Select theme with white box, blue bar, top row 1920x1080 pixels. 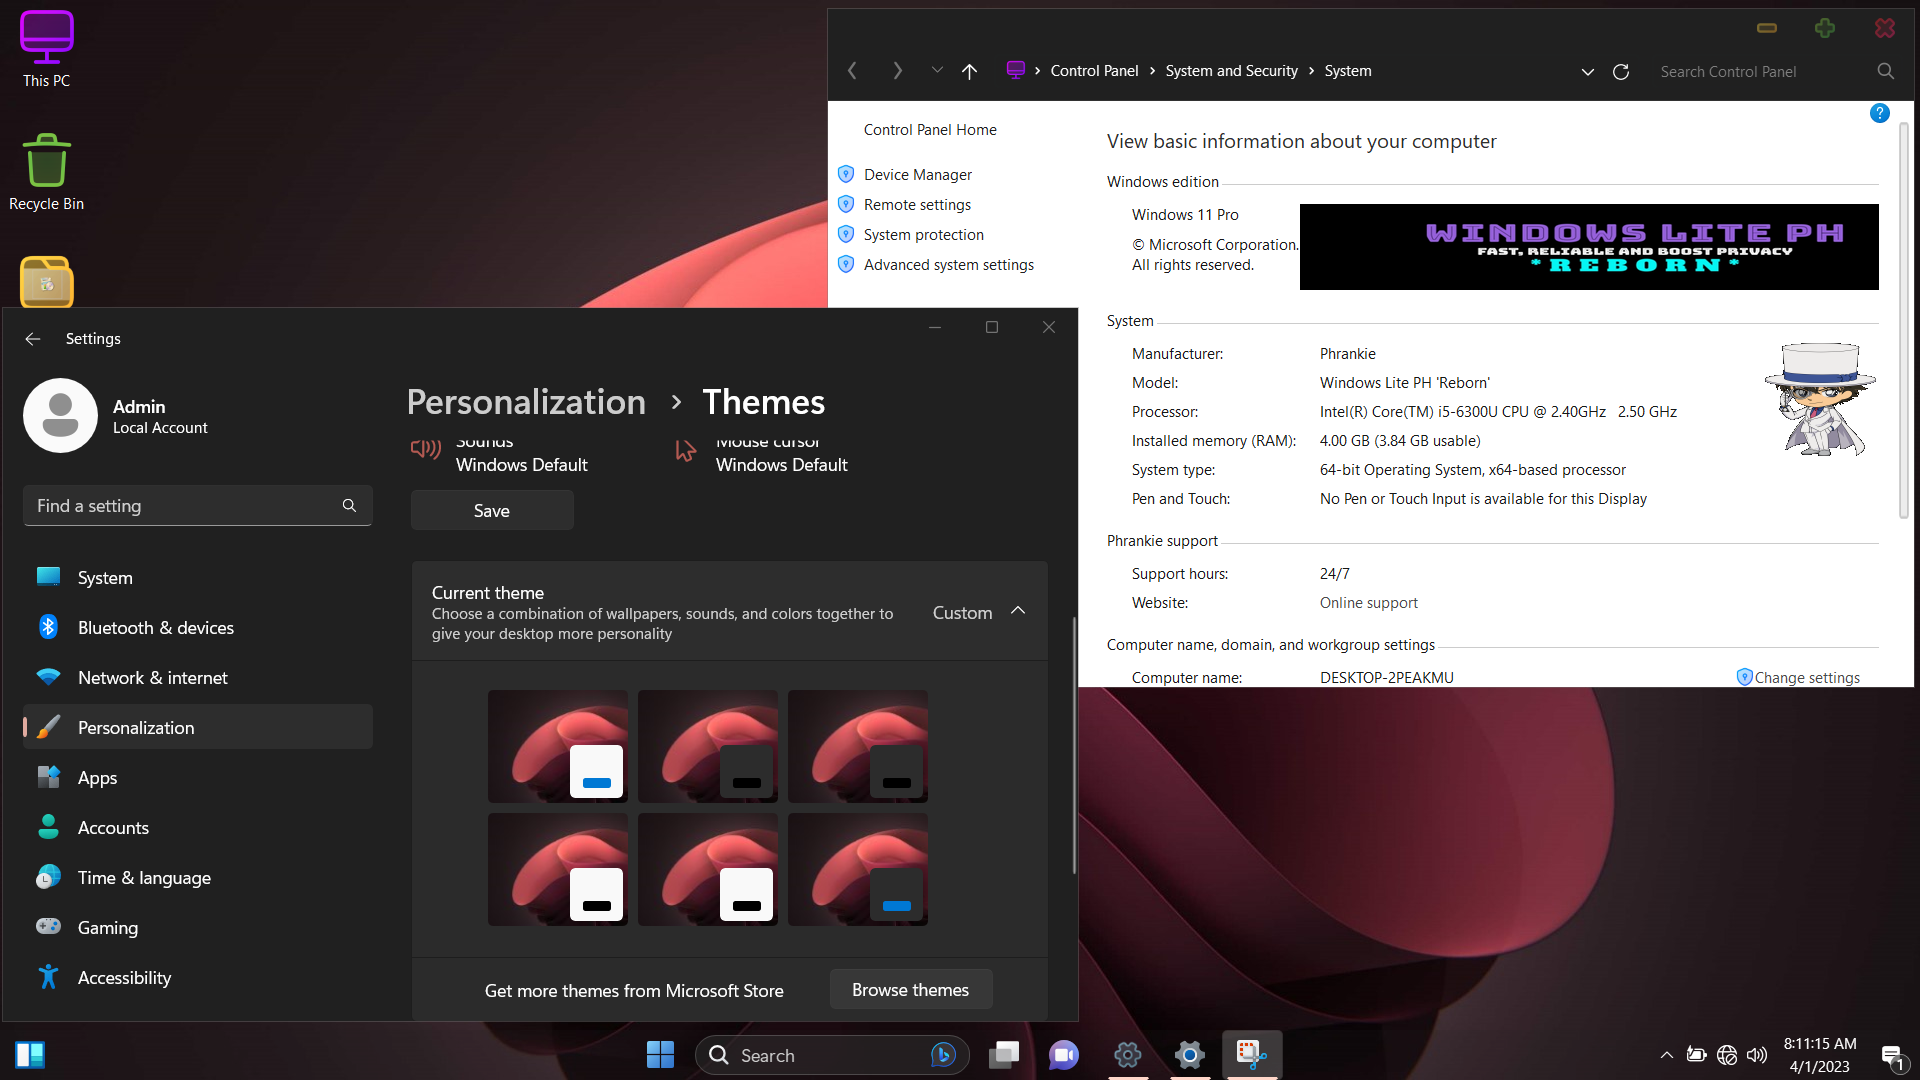click(x=558, y=746)
